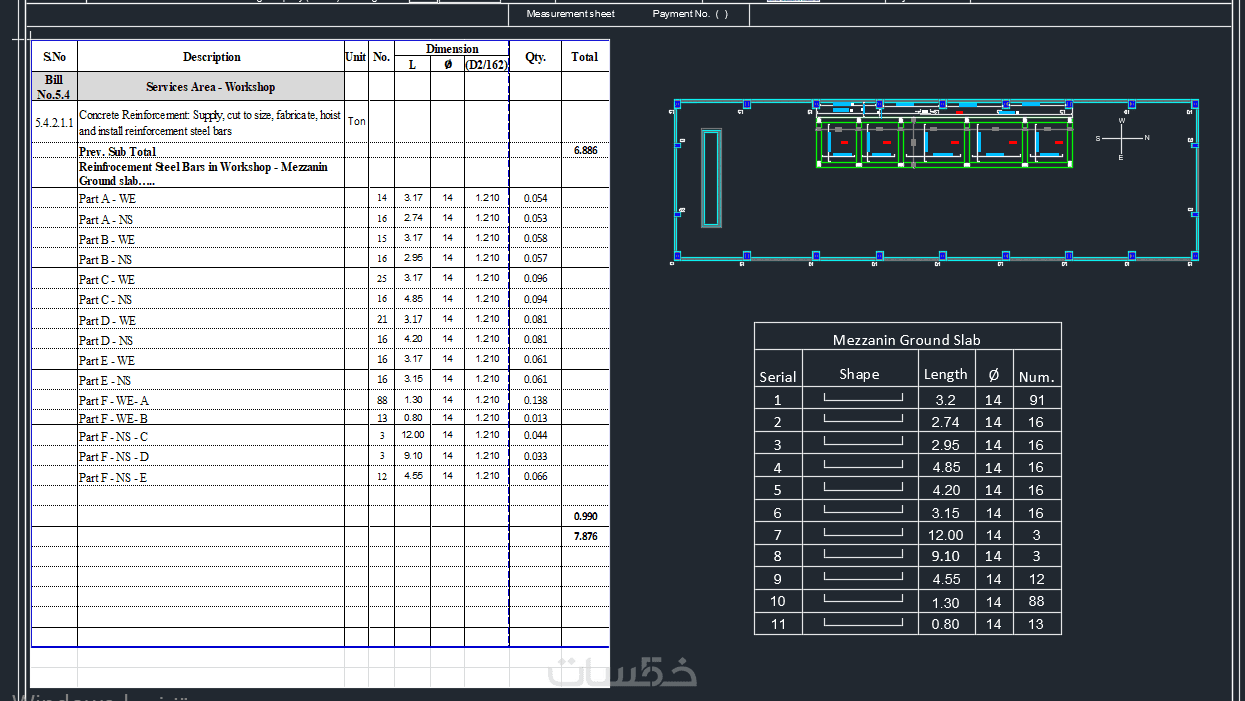Select the tall narrow rectangle inside floor plan
1245x701 pixels.
[x=711, y=179]
